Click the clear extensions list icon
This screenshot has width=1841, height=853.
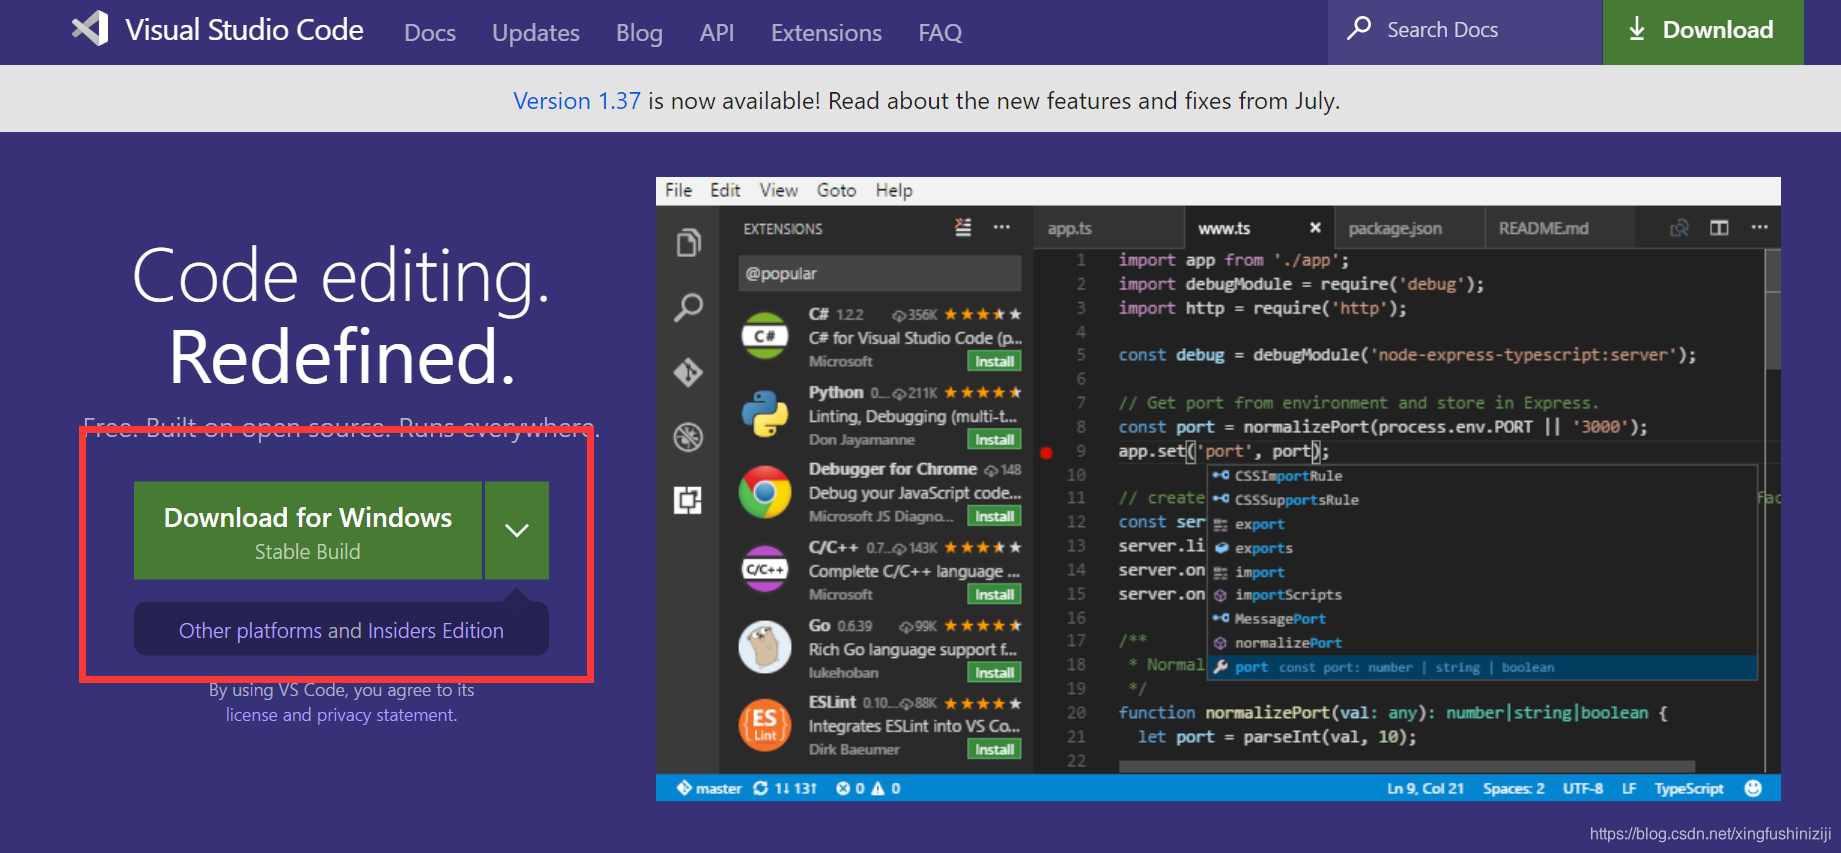point(963,227)
